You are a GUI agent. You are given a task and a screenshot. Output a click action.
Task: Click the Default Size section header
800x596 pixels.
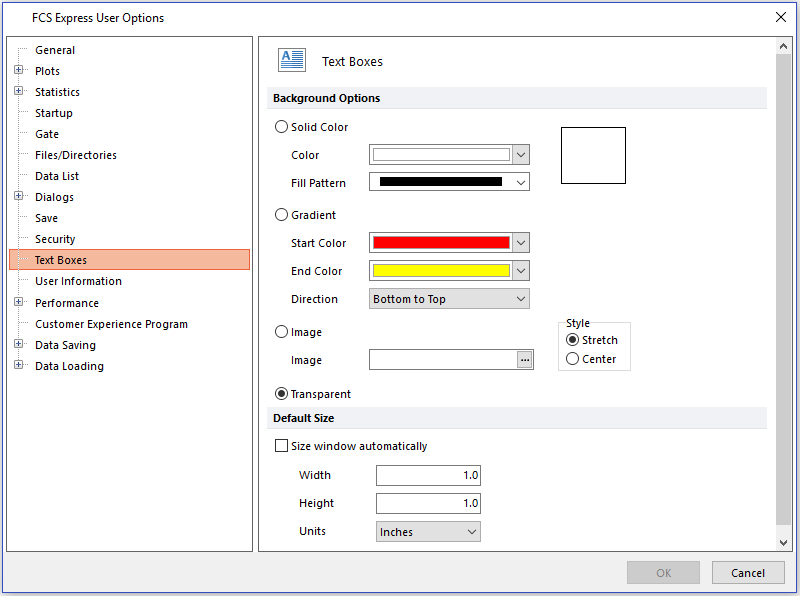(516, 418)
